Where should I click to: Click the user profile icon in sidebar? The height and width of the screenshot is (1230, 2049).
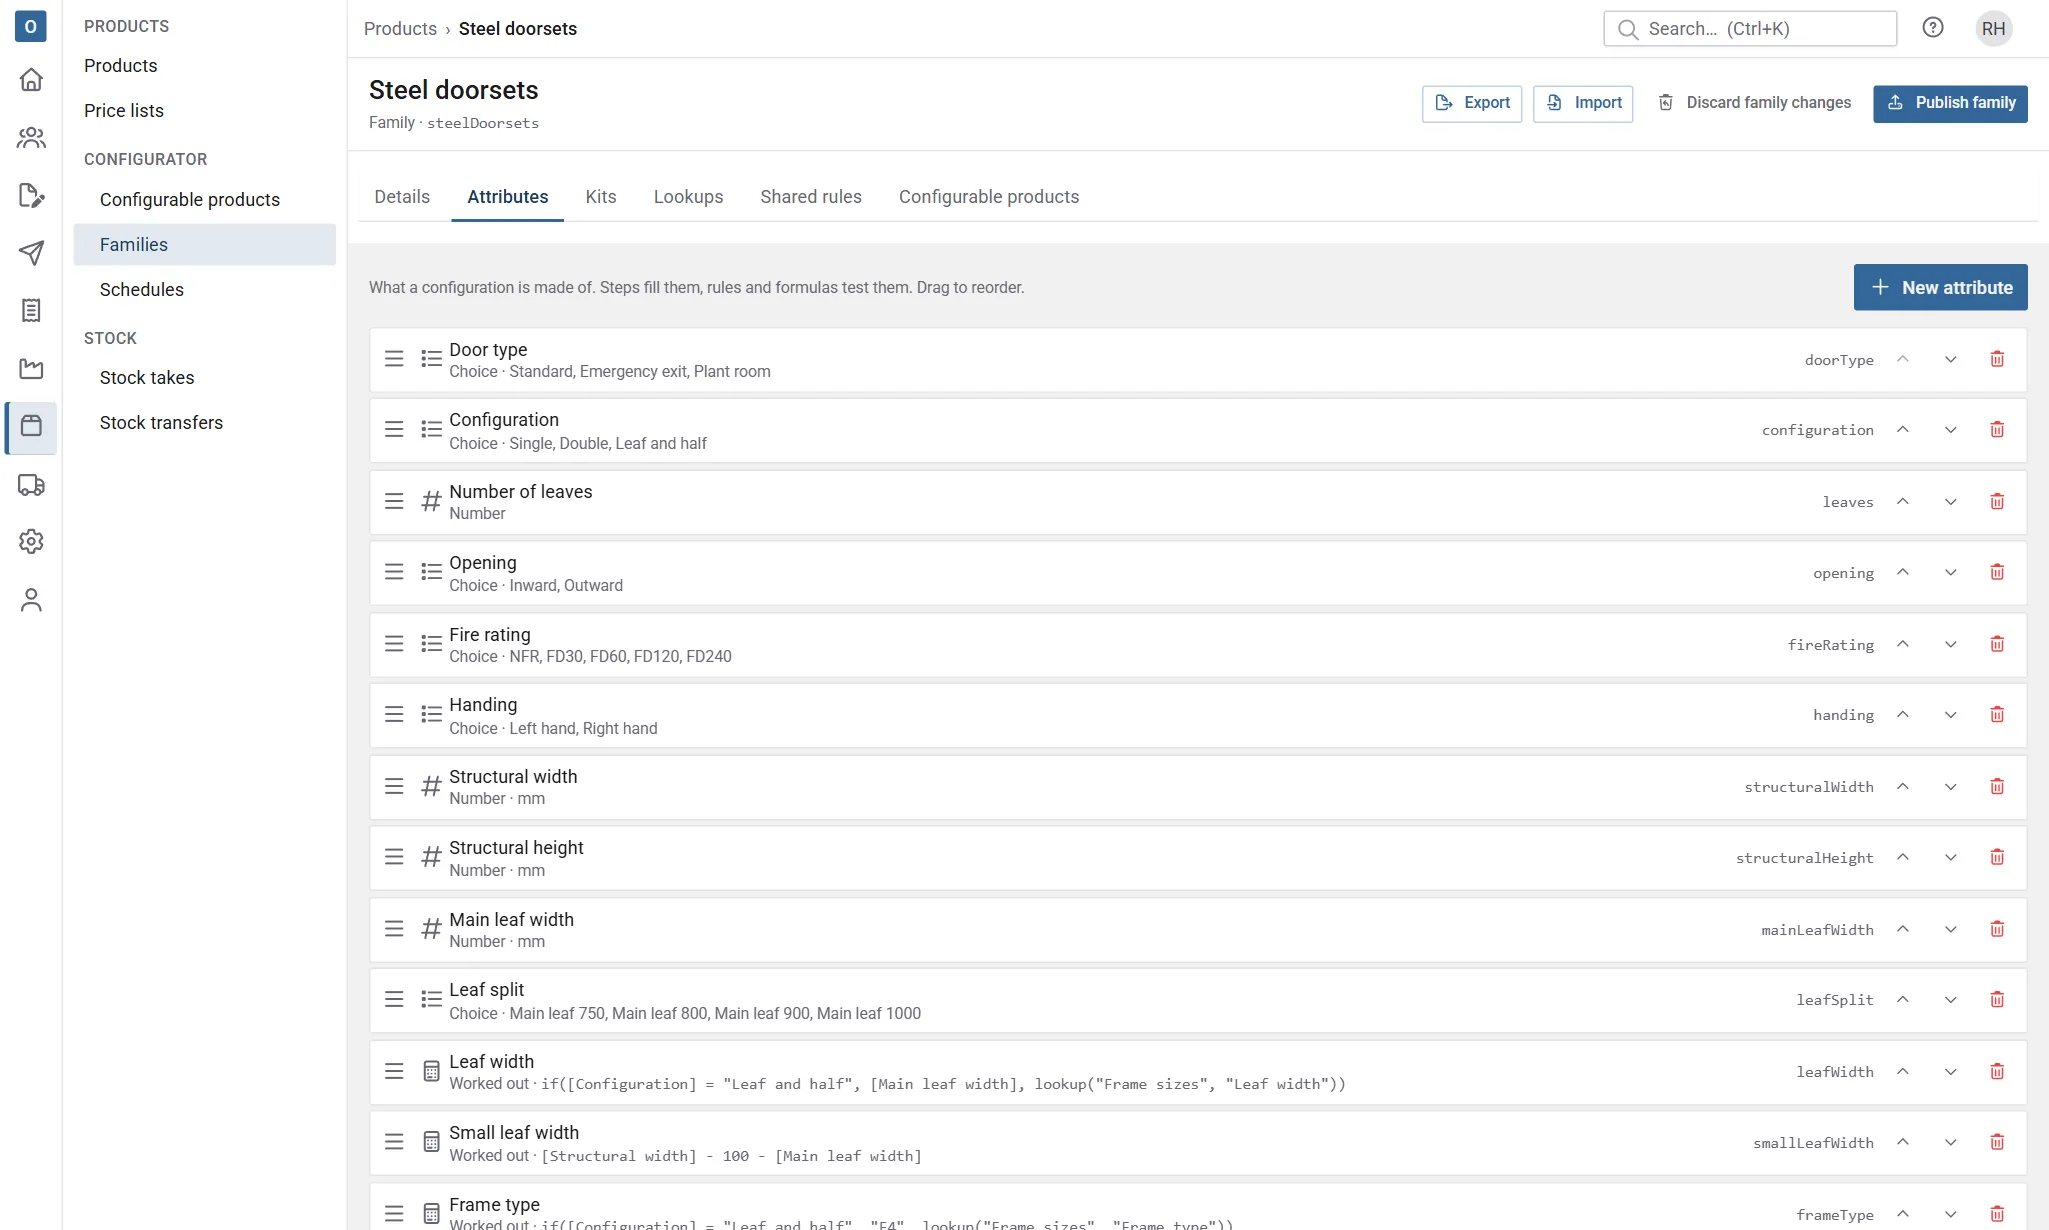[31, 600]
